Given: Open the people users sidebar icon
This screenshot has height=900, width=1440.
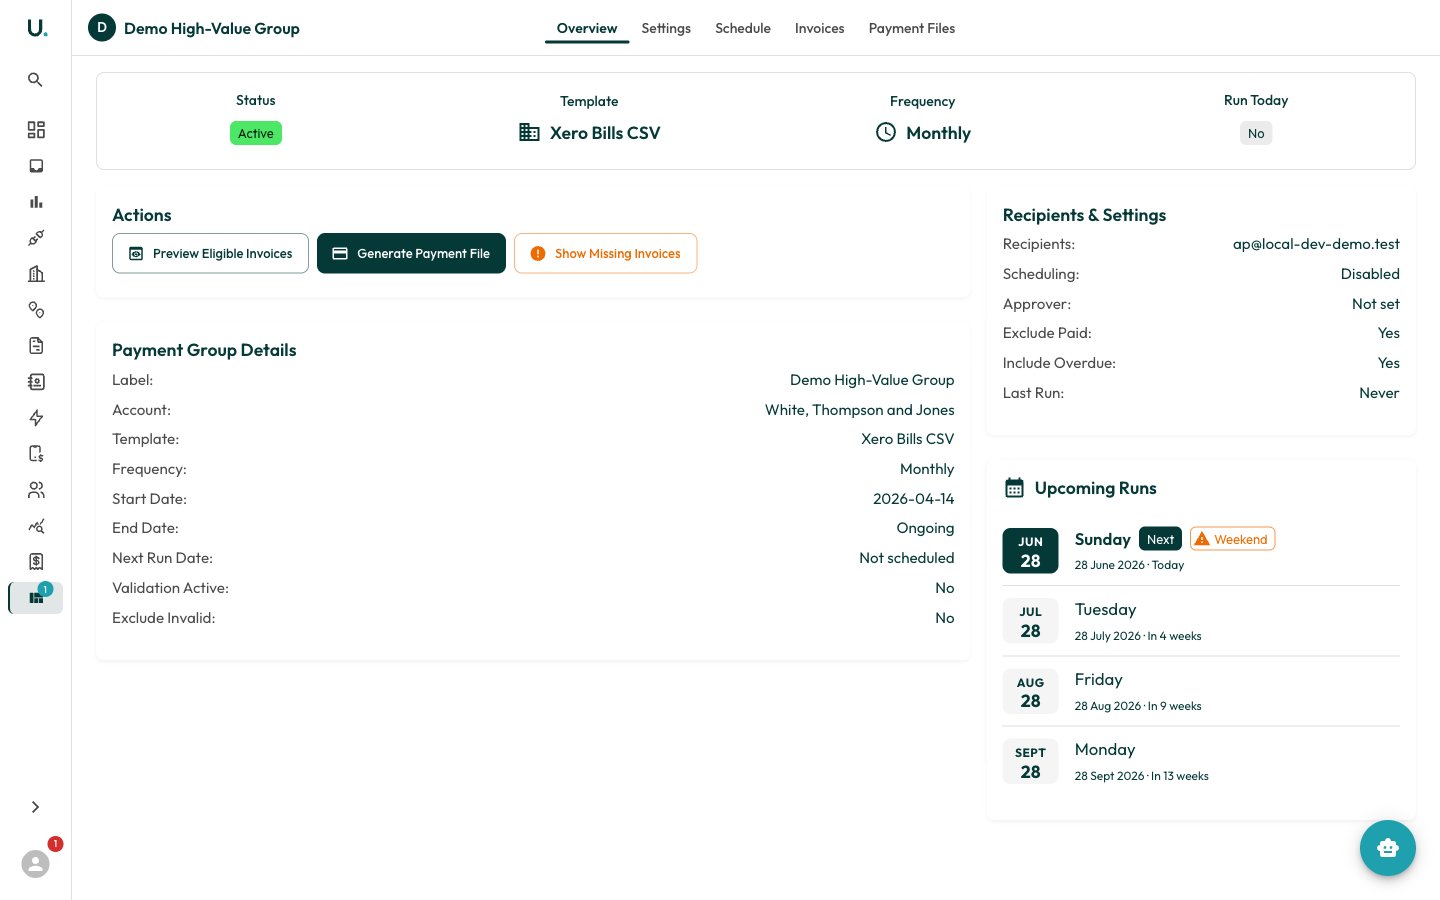Looking at the screenshot, I should coord(36,490).
